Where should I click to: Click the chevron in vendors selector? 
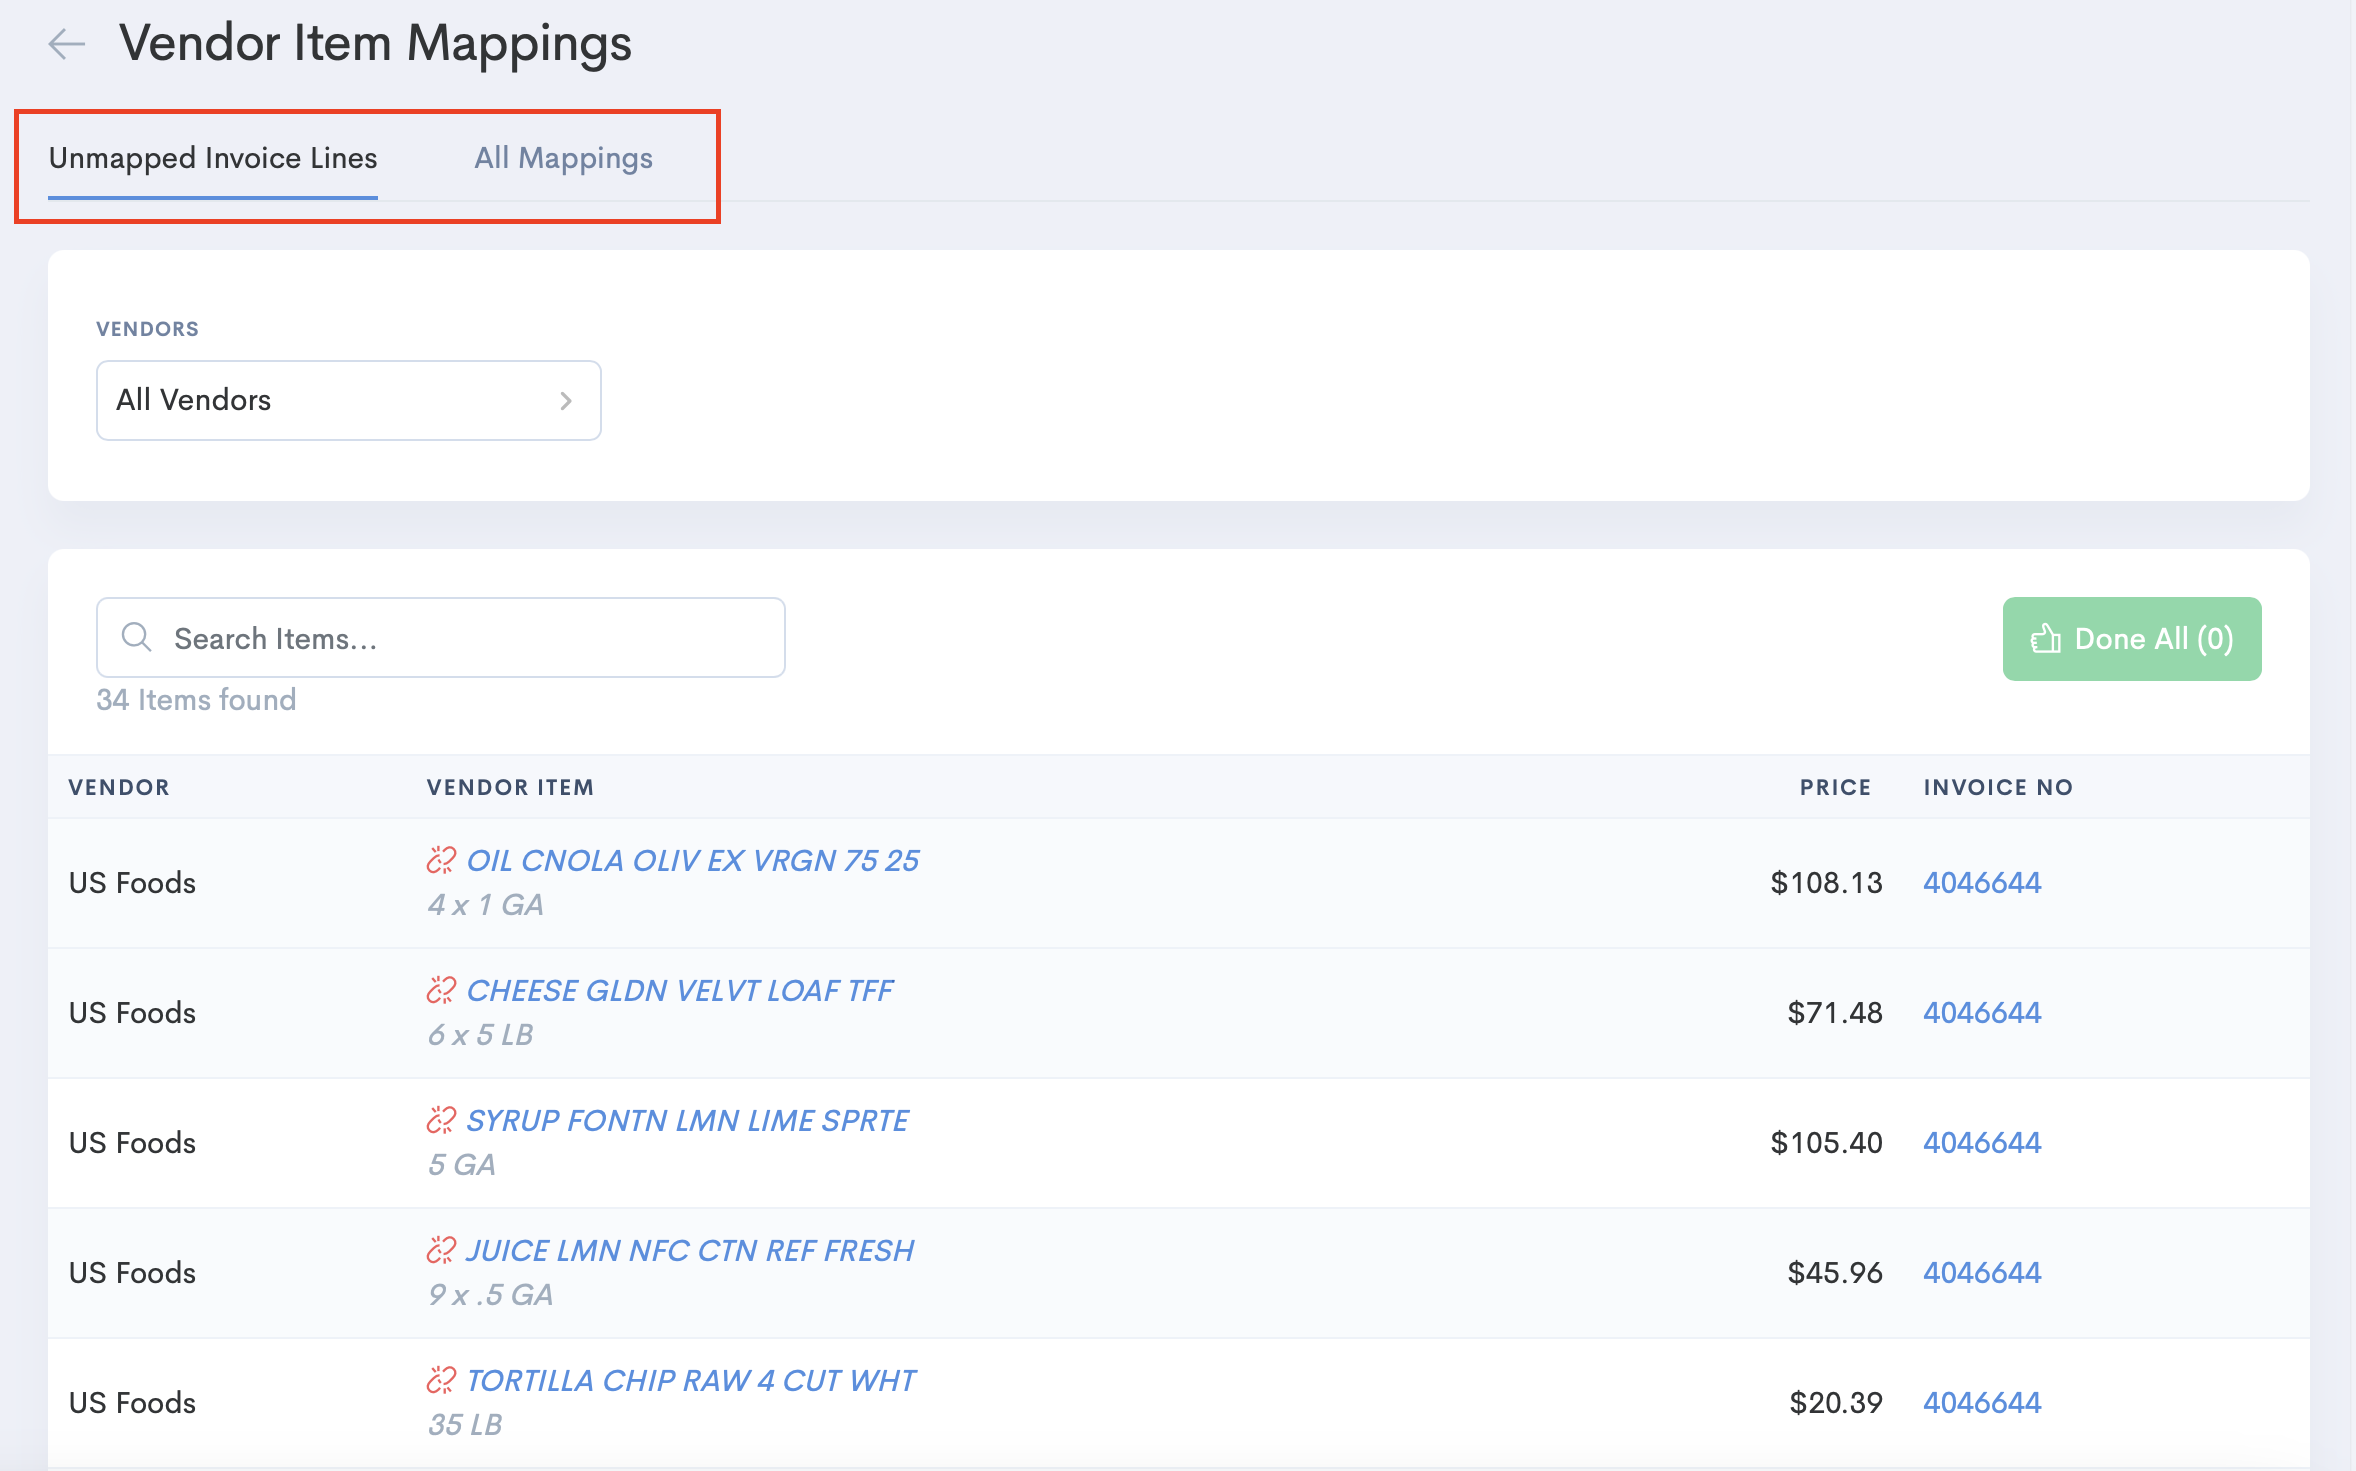pos(566,401)
